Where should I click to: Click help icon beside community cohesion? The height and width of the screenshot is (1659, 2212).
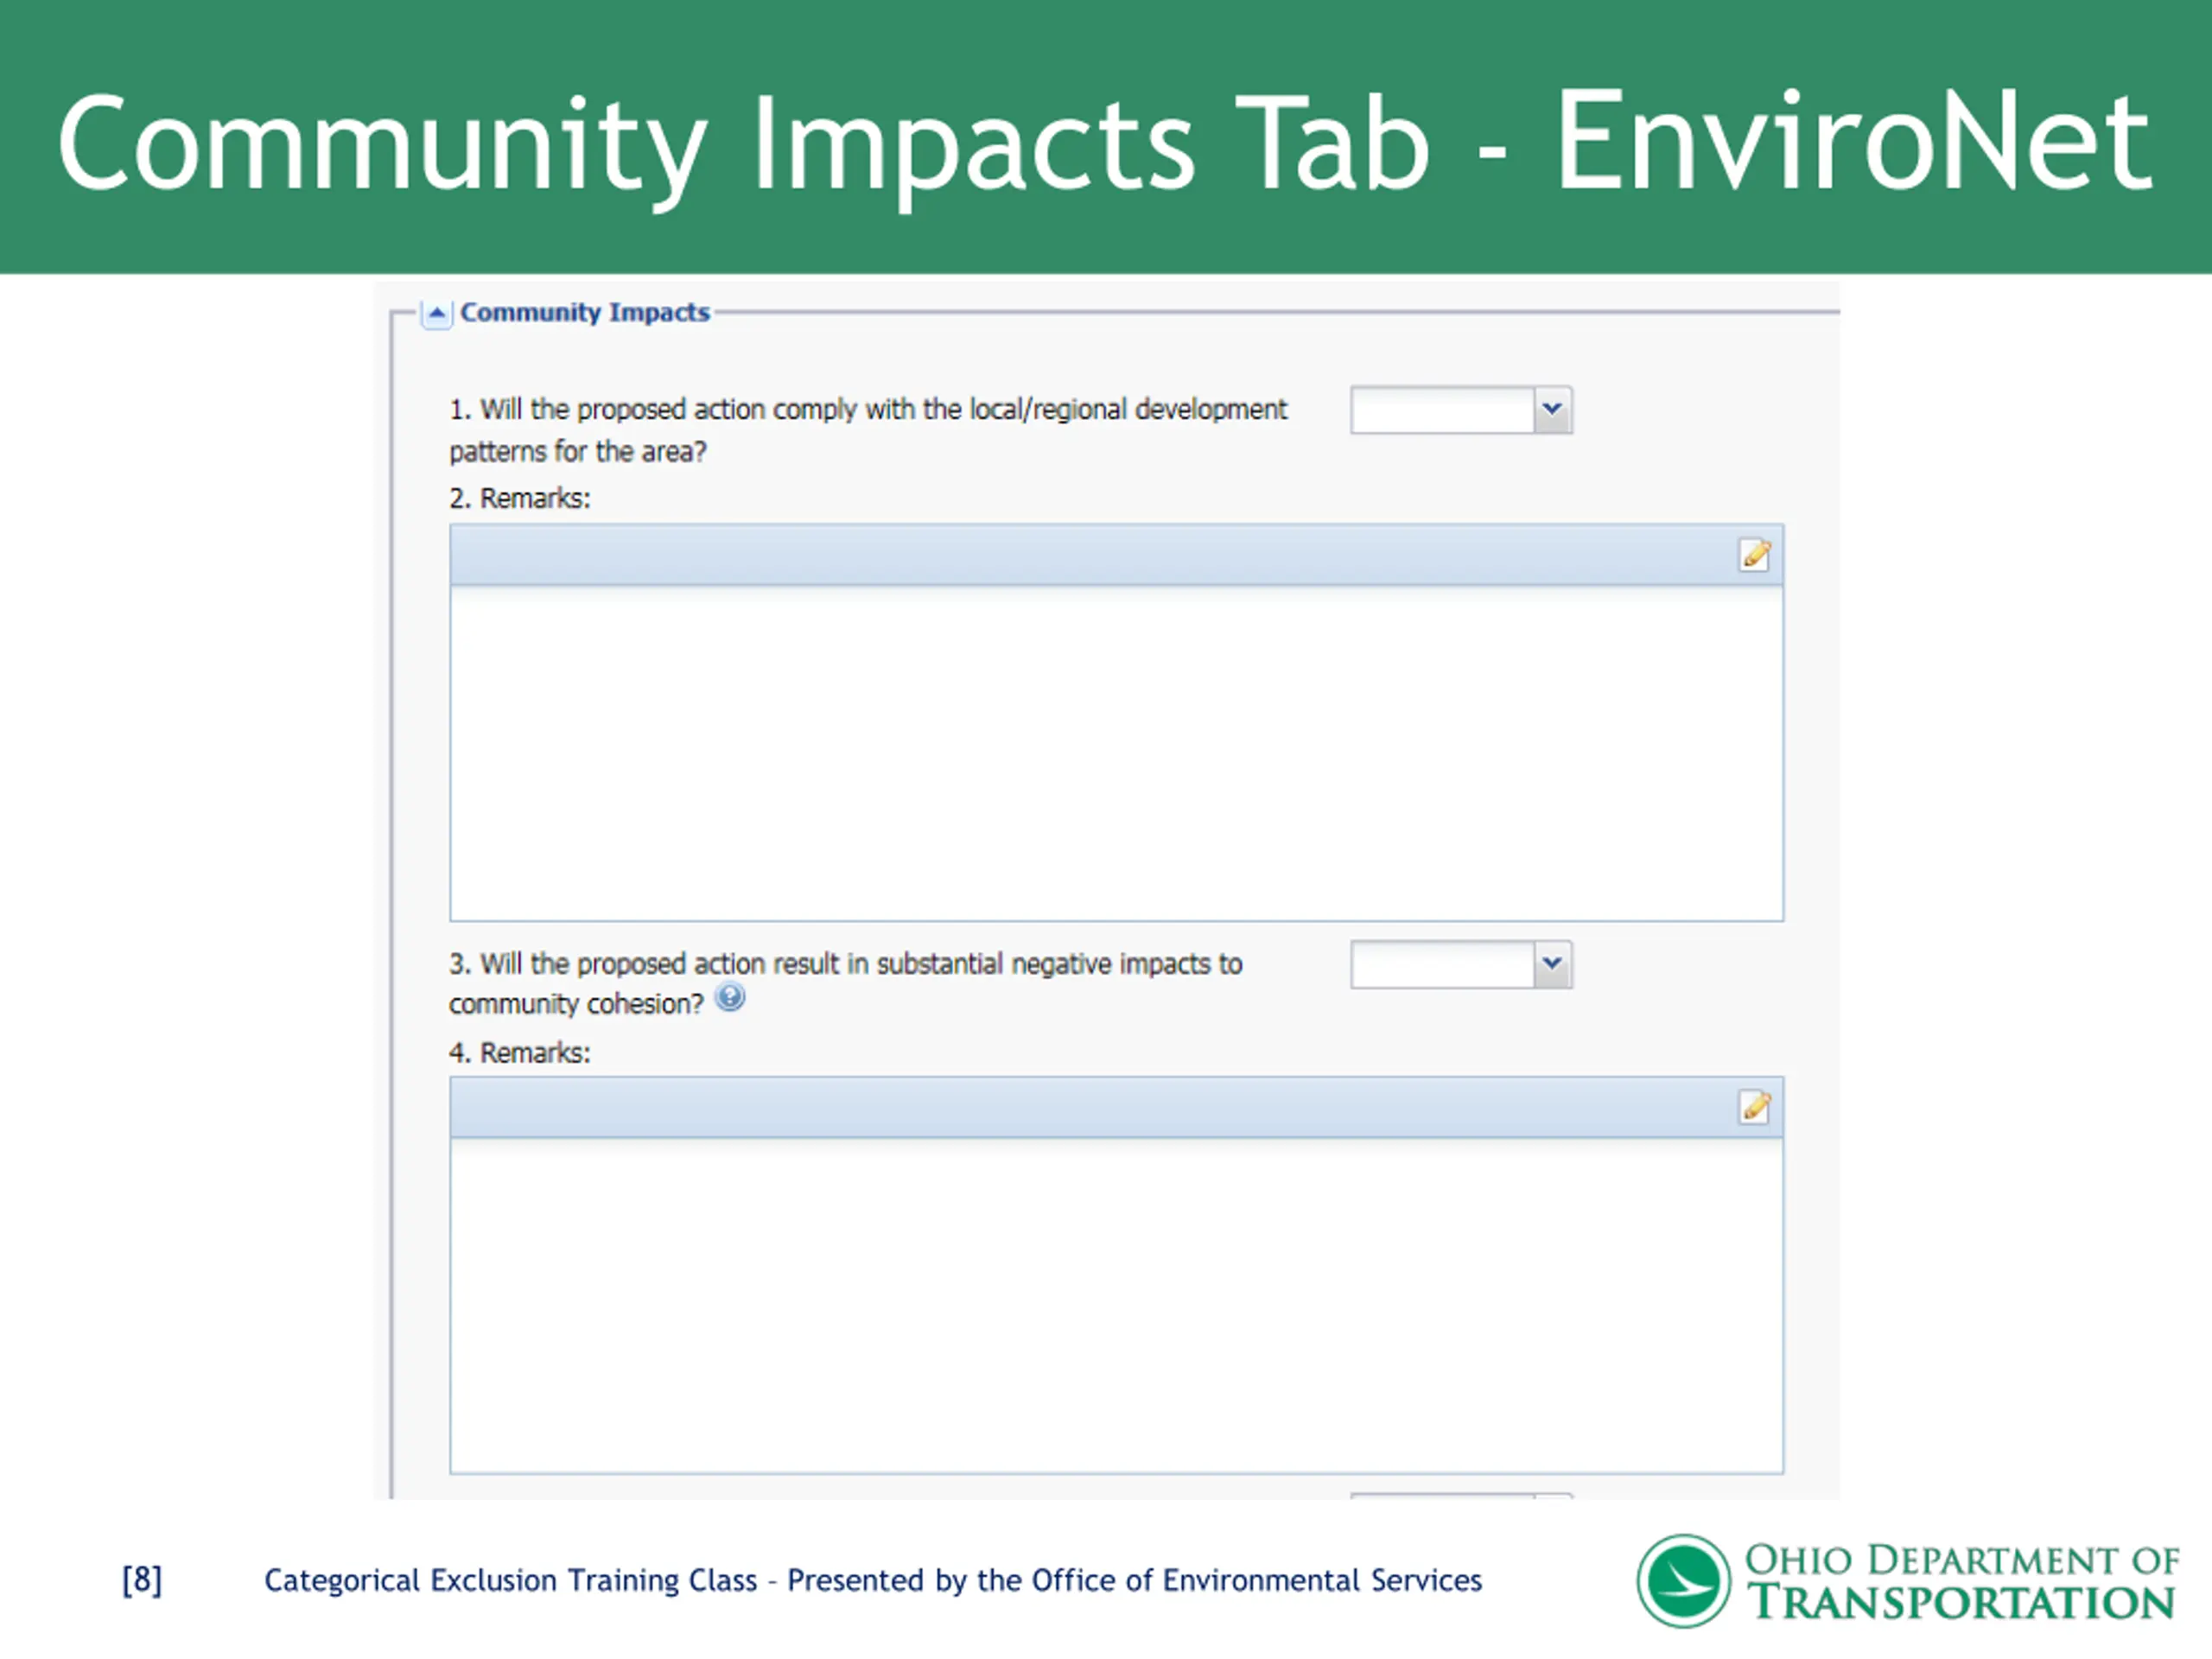731,998
